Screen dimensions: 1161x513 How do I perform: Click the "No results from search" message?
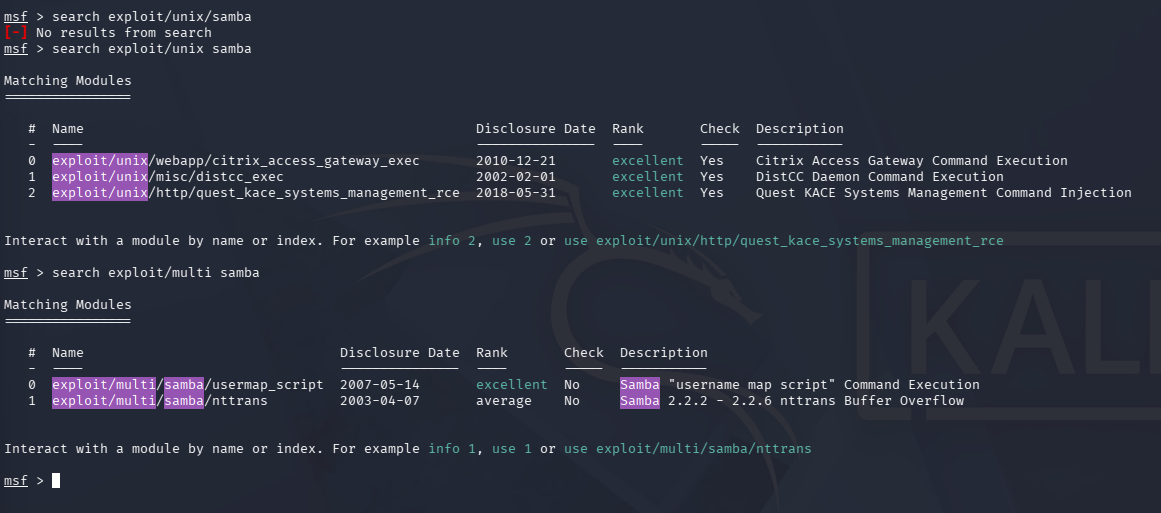click(x=123, y=33)
